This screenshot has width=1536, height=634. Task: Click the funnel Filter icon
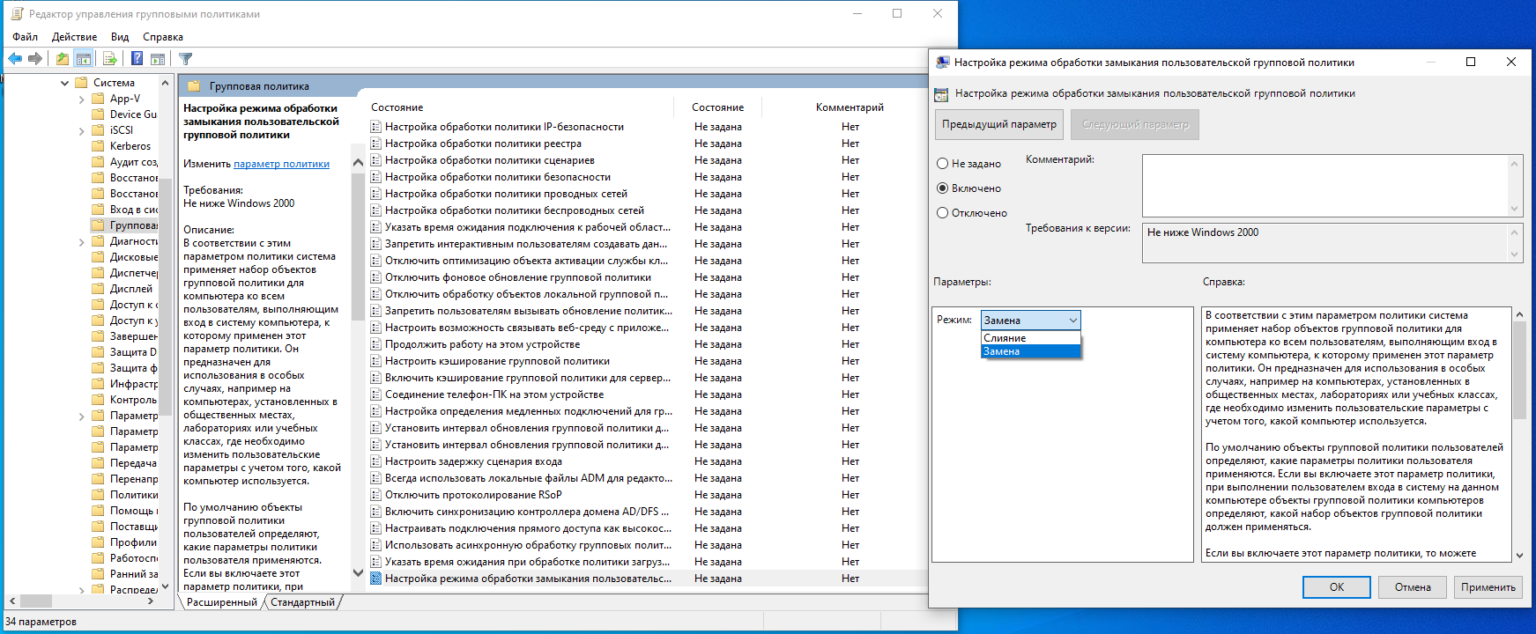pyautogui.click(x=185, y=58)
